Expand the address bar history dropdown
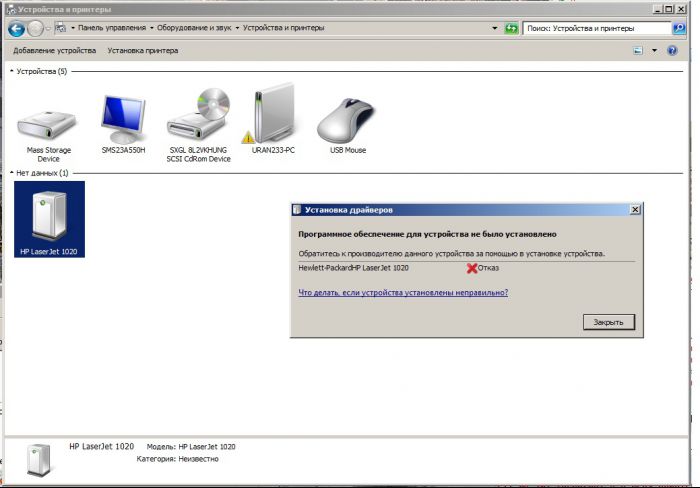700x488 pixels. [x=495, y=29]
